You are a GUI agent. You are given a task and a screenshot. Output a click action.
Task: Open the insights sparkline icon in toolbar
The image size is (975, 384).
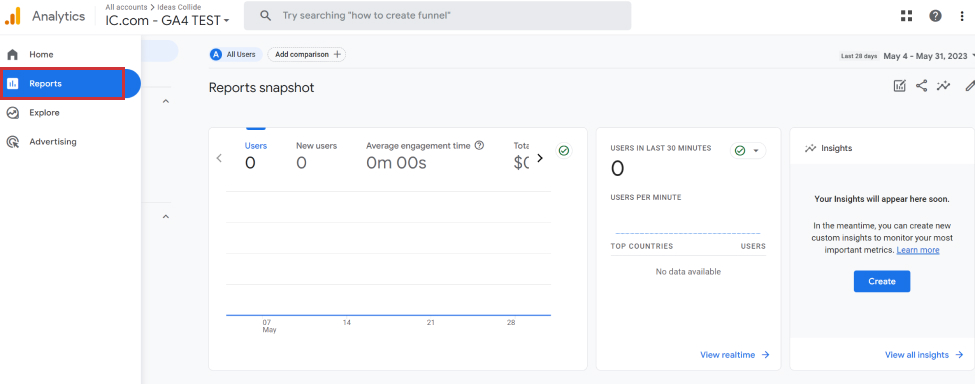pyautogui.click(x=944, y=86)
